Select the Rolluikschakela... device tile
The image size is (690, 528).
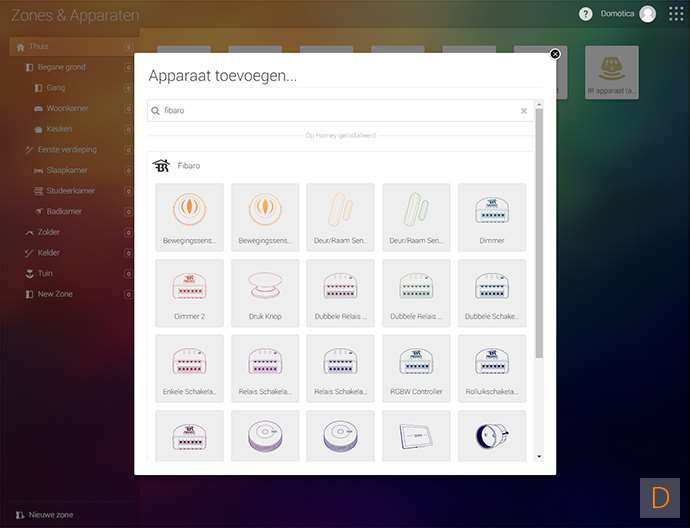coord(492,368)
